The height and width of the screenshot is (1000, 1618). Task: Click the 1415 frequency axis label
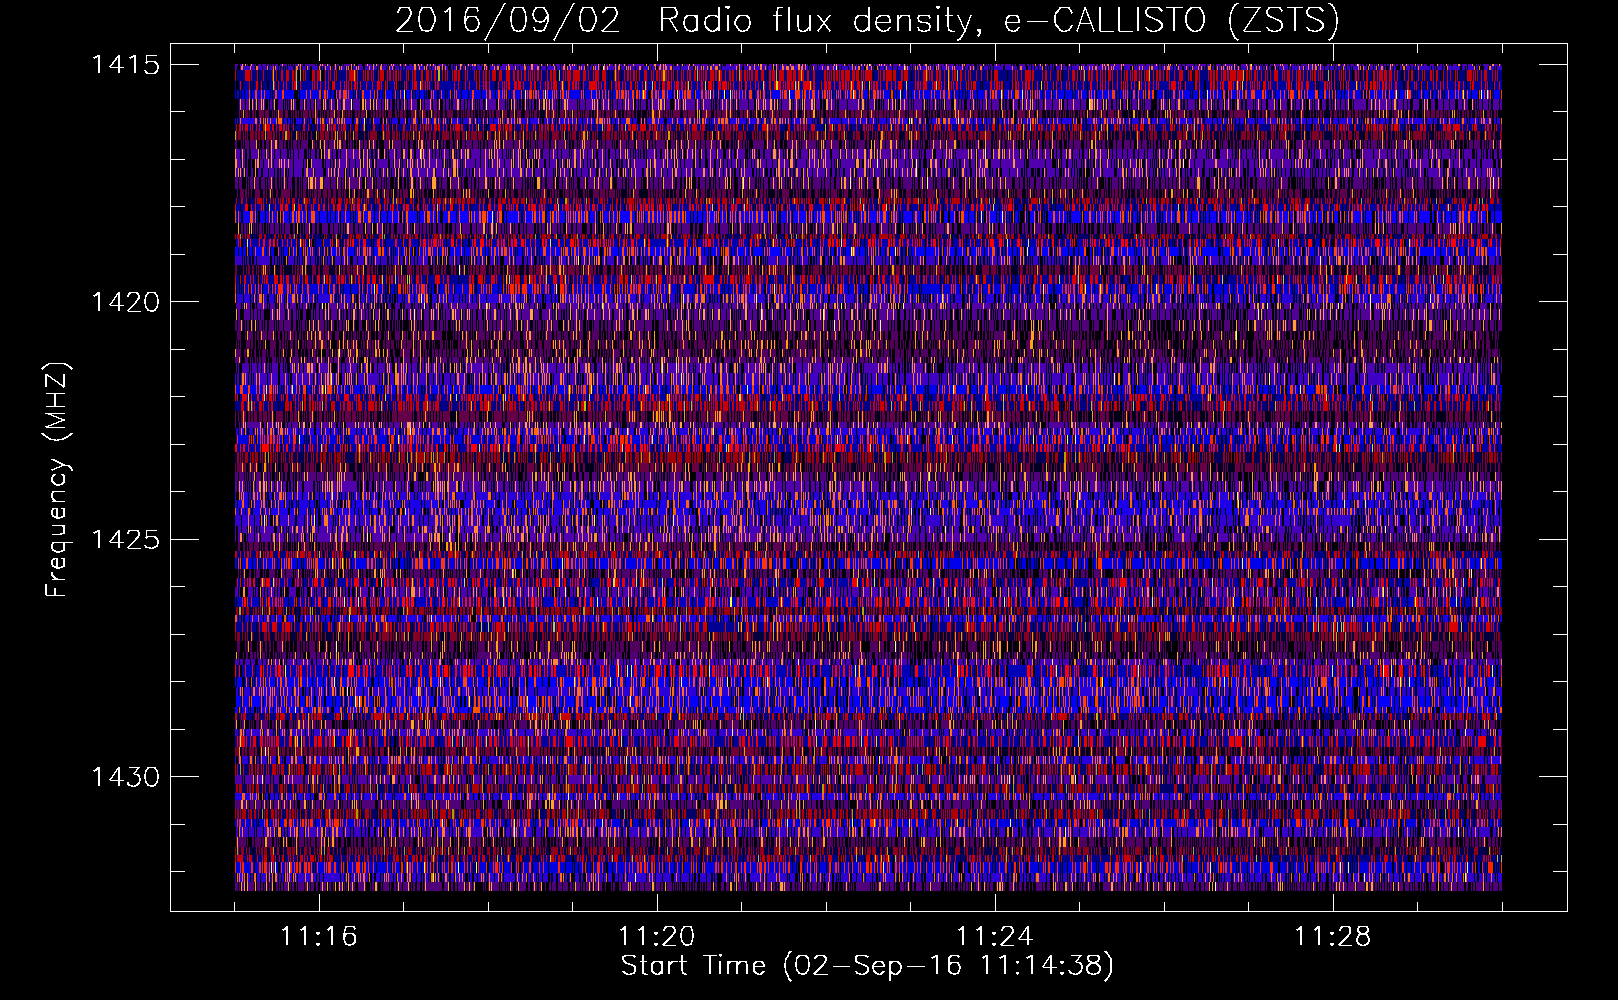(x=125, y=65)
